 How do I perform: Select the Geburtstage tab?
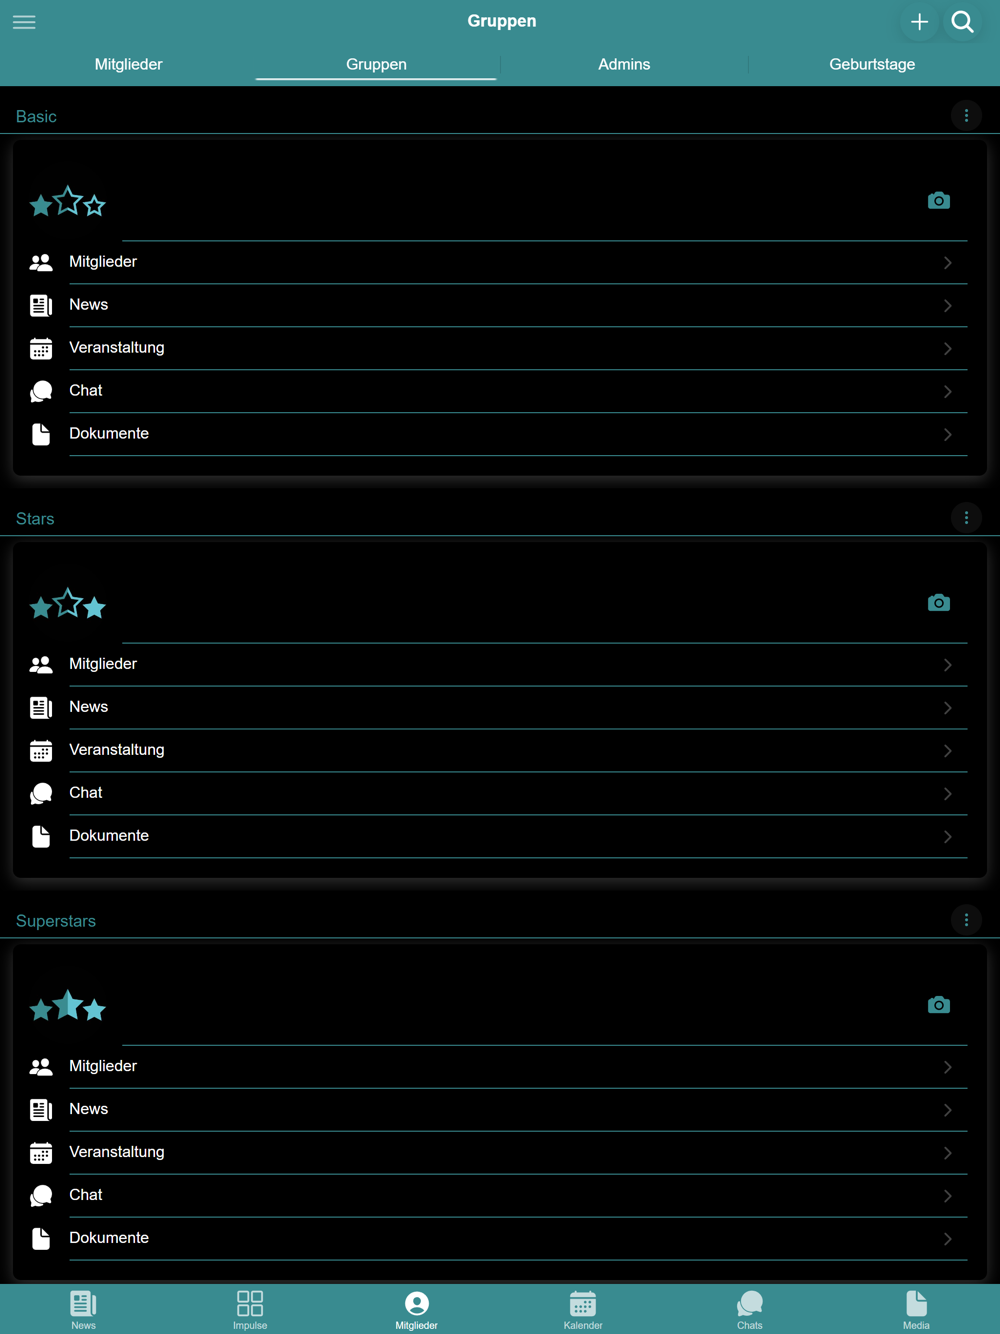(x=872, y=64)
